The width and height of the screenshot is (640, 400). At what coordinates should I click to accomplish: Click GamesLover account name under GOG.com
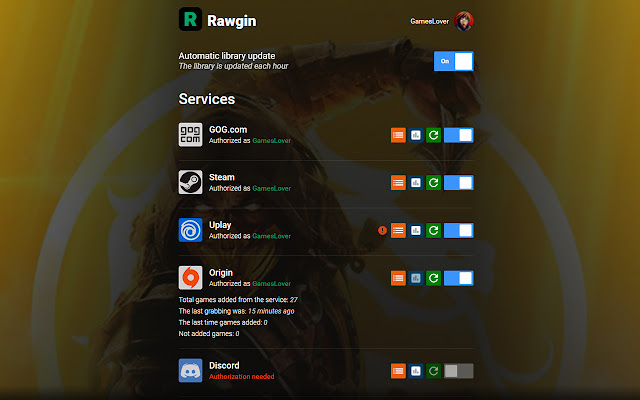(x=271, y=140)
